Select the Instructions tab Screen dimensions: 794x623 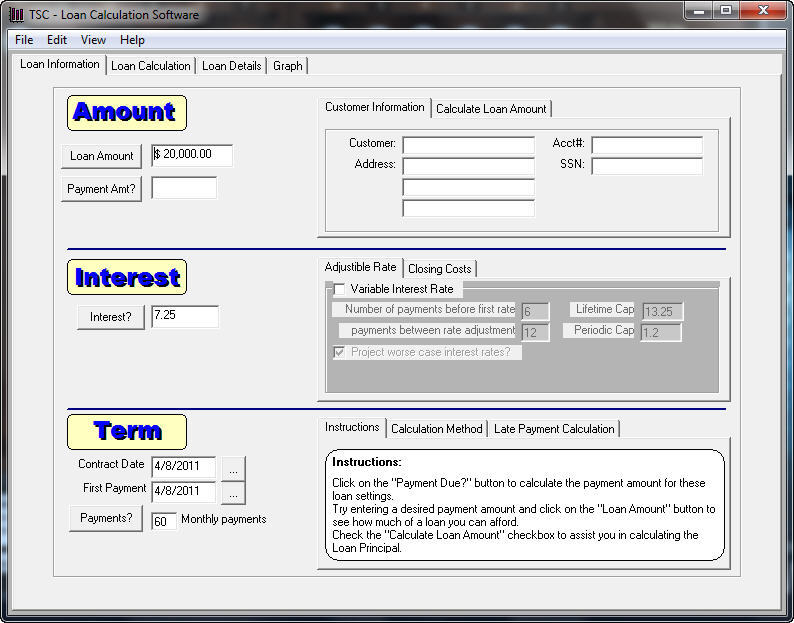[352, 427]
